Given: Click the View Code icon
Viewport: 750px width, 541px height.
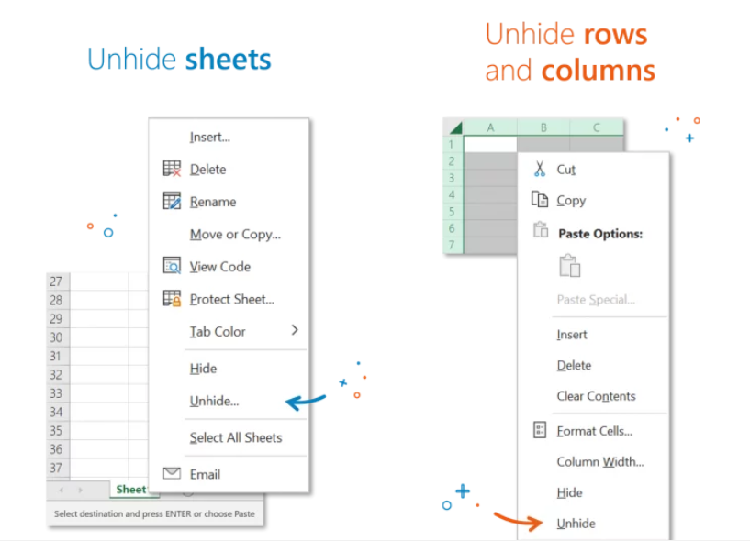Looking at the screenshot, I should pyautogui.click(x=172, y=265).
